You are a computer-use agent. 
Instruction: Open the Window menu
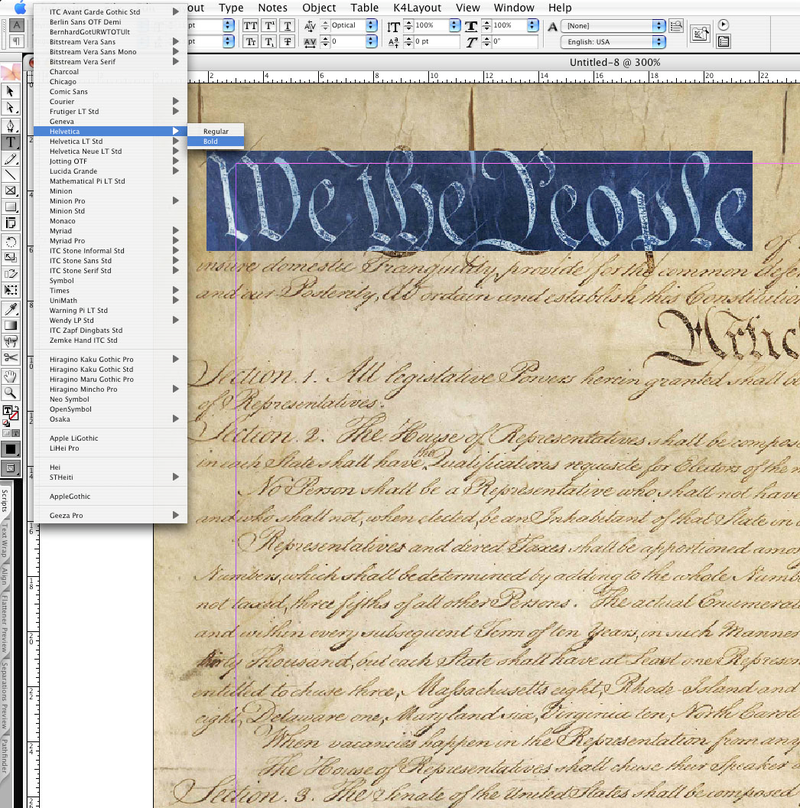(514, 8)
